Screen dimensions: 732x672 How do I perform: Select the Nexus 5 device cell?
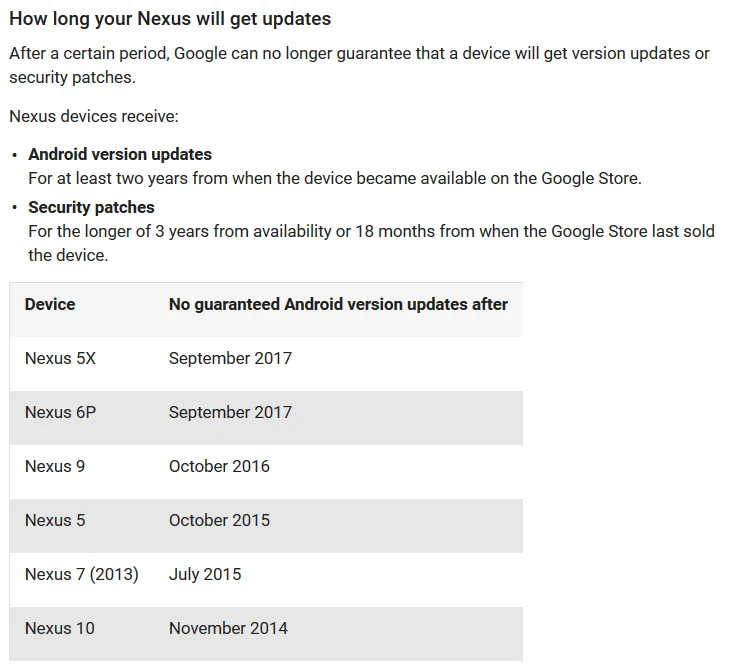click(55, 520)
